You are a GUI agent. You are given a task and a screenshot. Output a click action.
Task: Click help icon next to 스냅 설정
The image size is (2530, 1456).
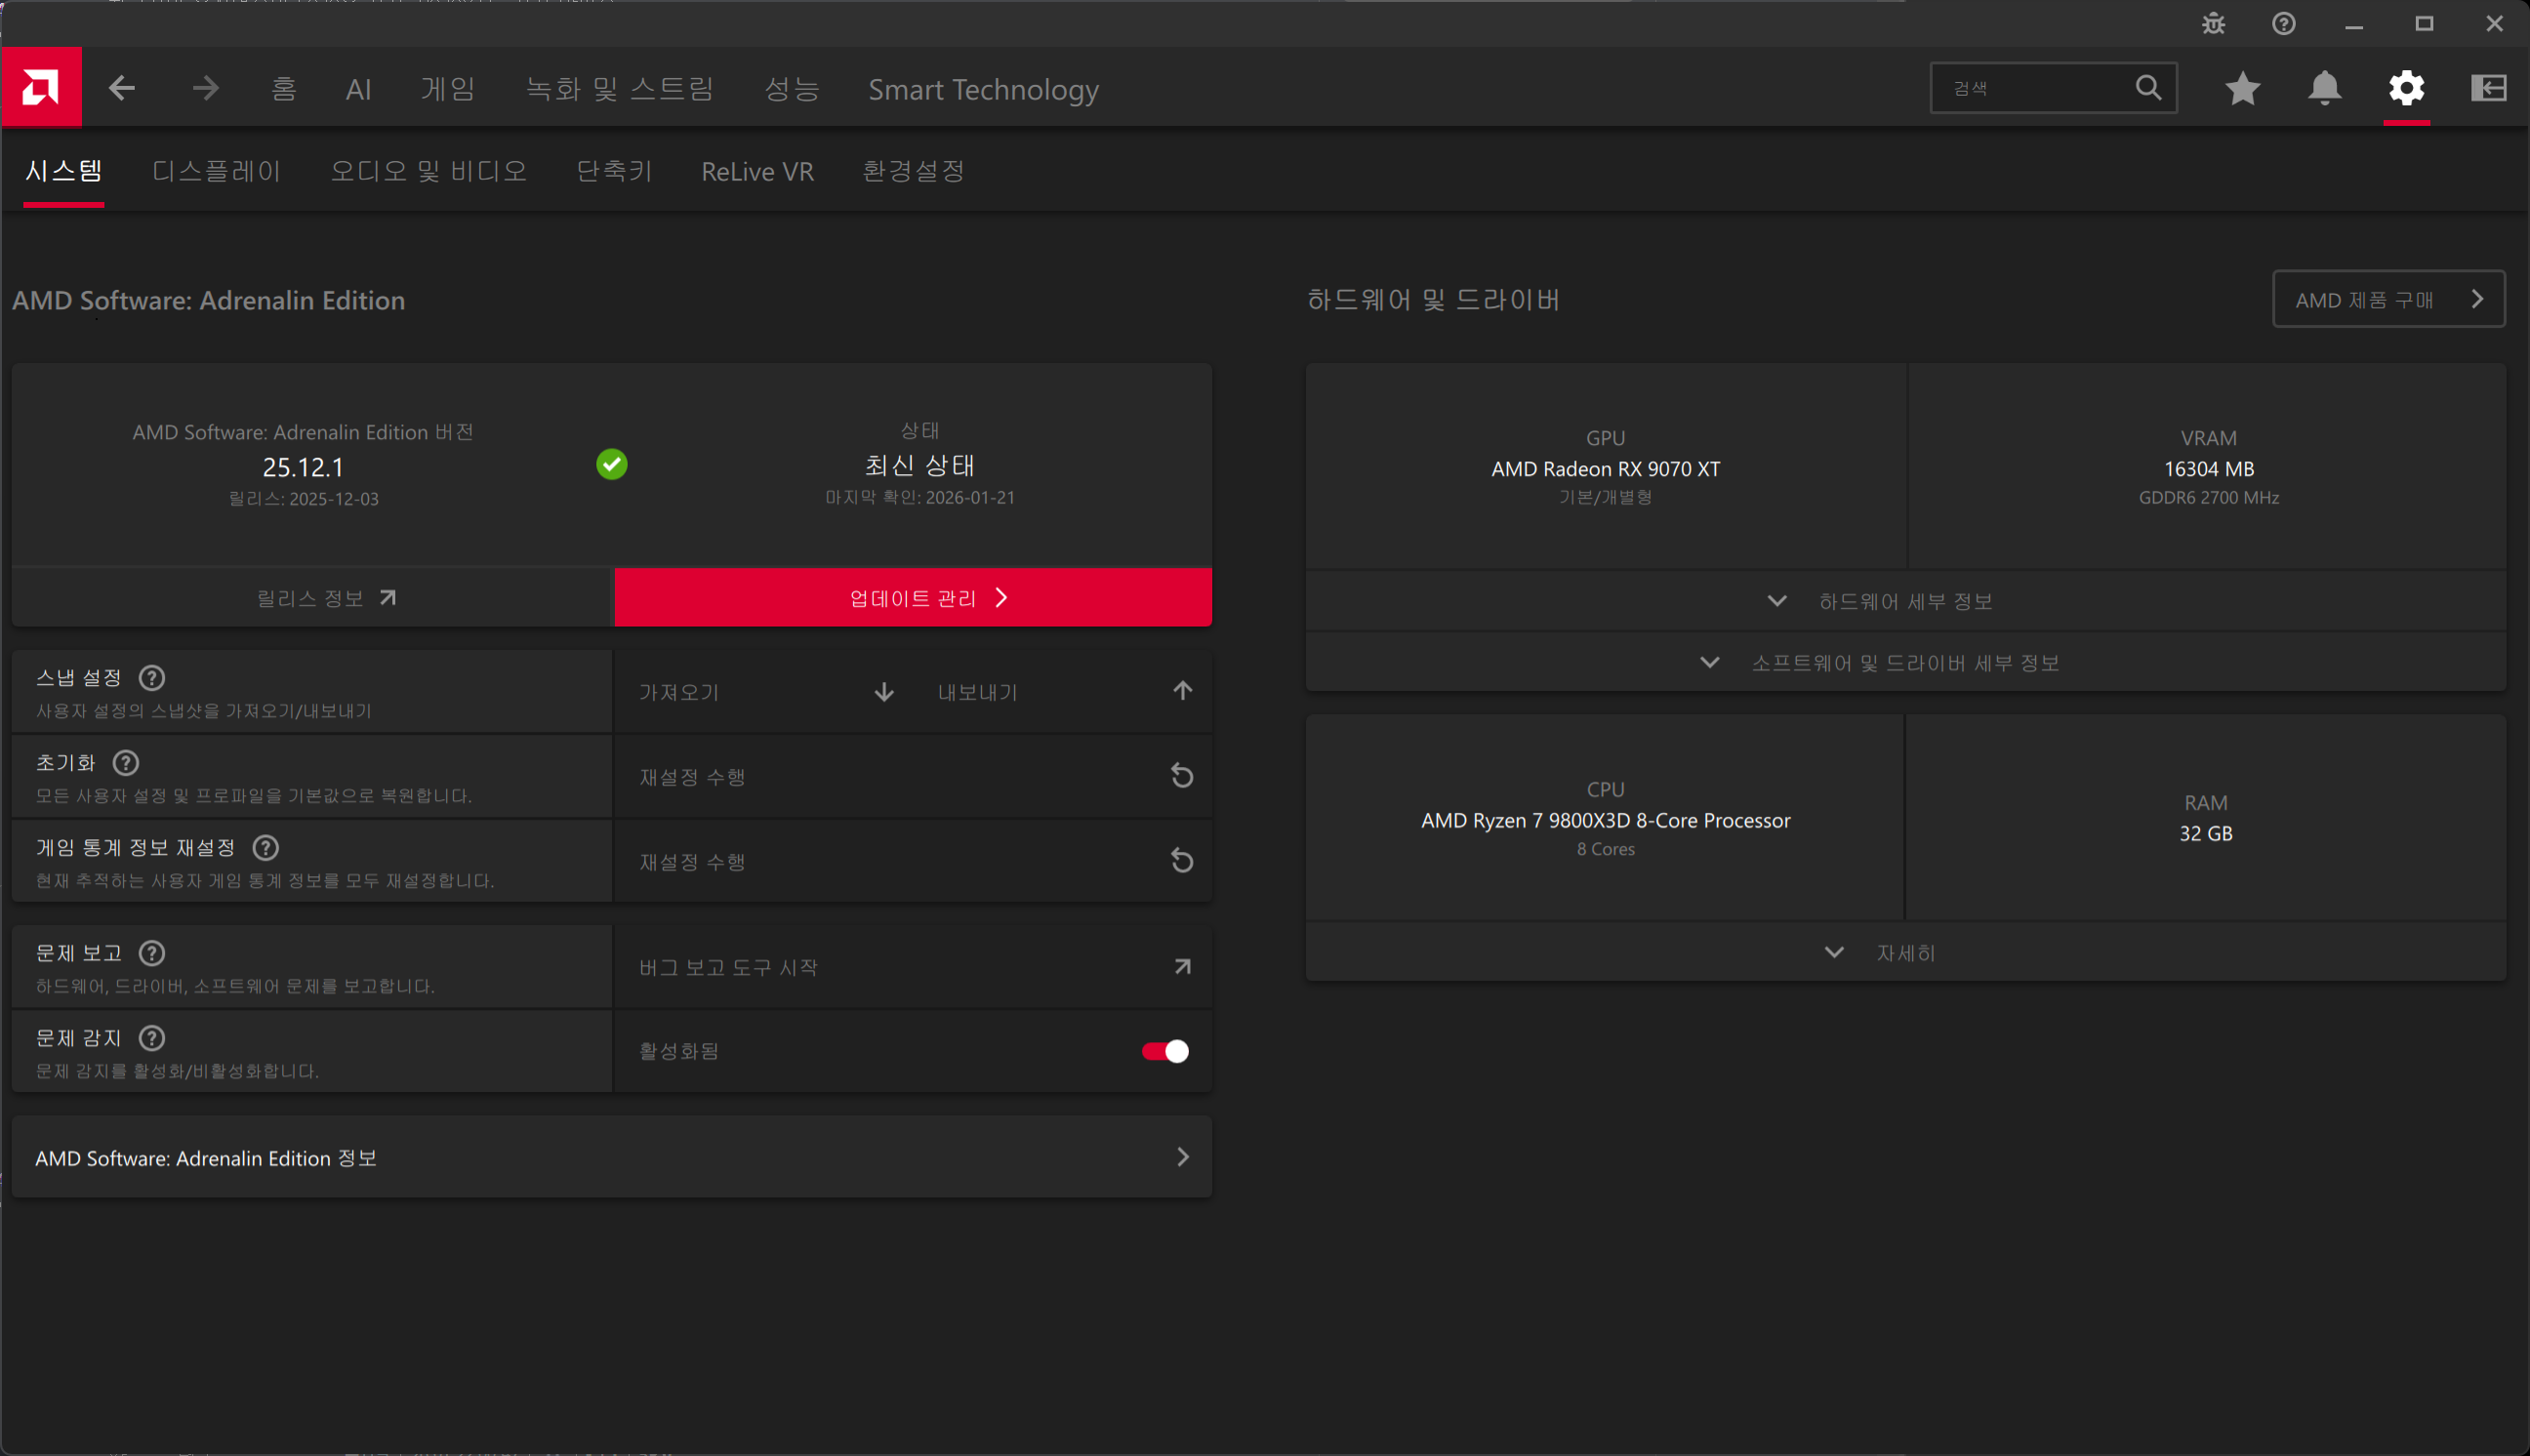coord(152,678)
